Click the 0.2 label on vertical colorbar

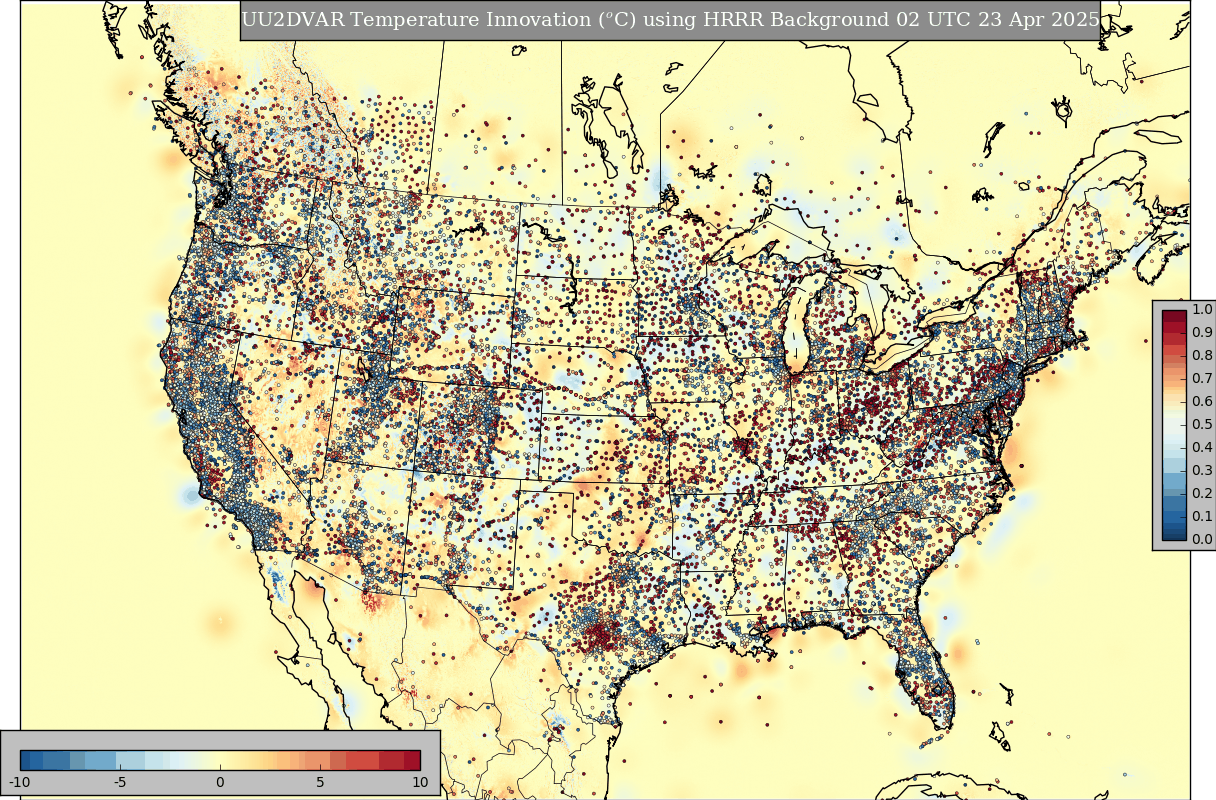tap(1202, 494)
